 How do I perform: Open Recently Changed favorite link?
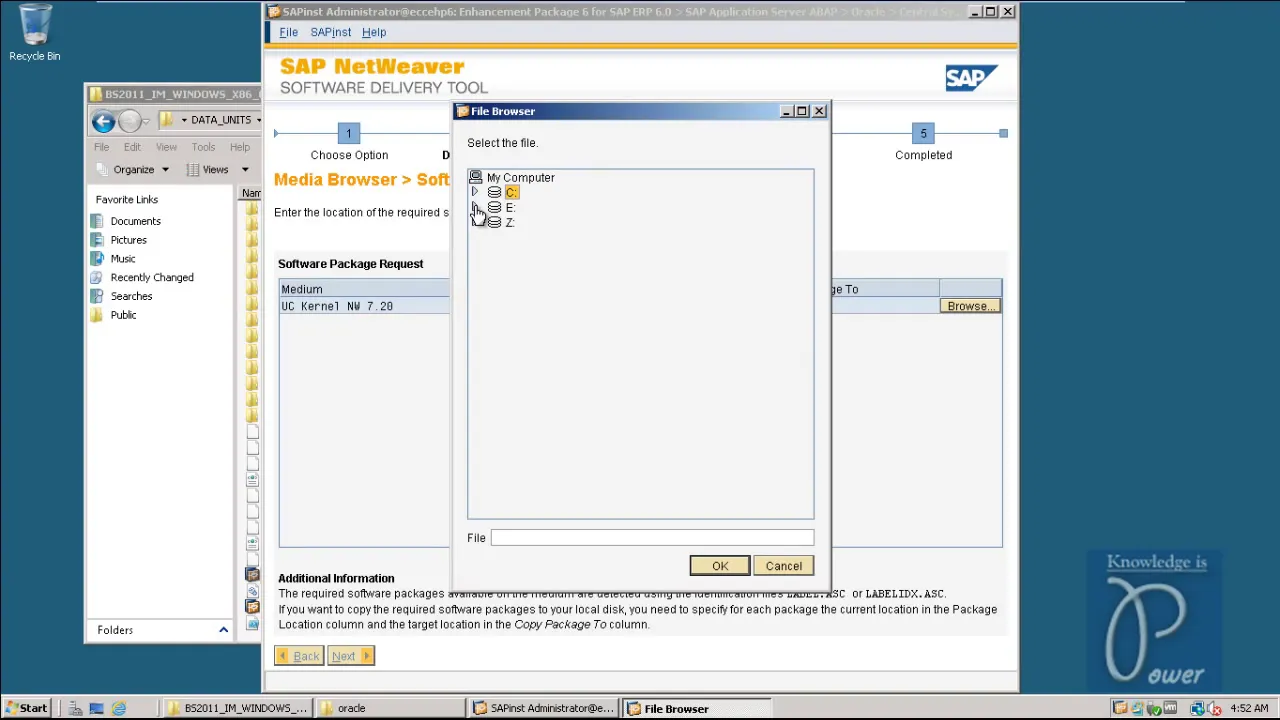(152, 278)
